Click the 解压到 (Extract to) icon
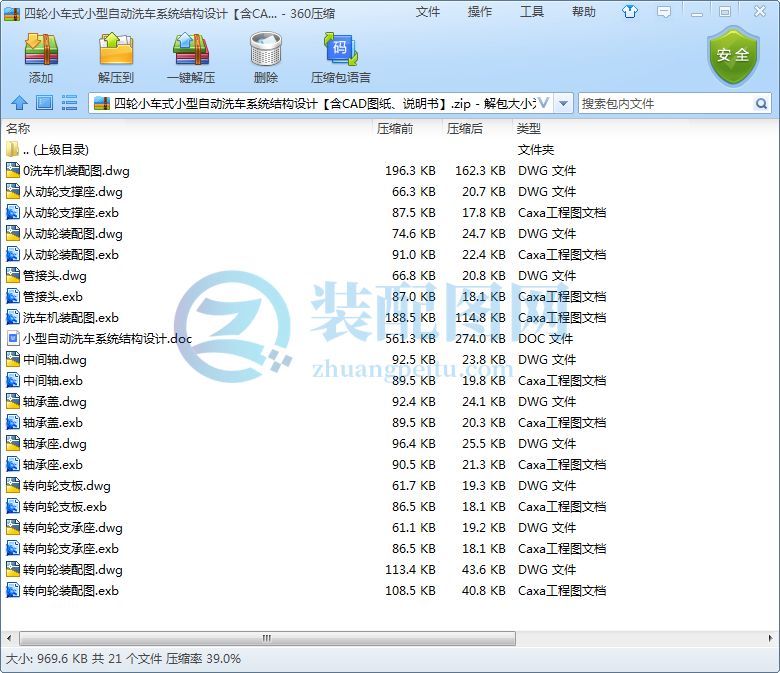 click(x=116, y=49)
